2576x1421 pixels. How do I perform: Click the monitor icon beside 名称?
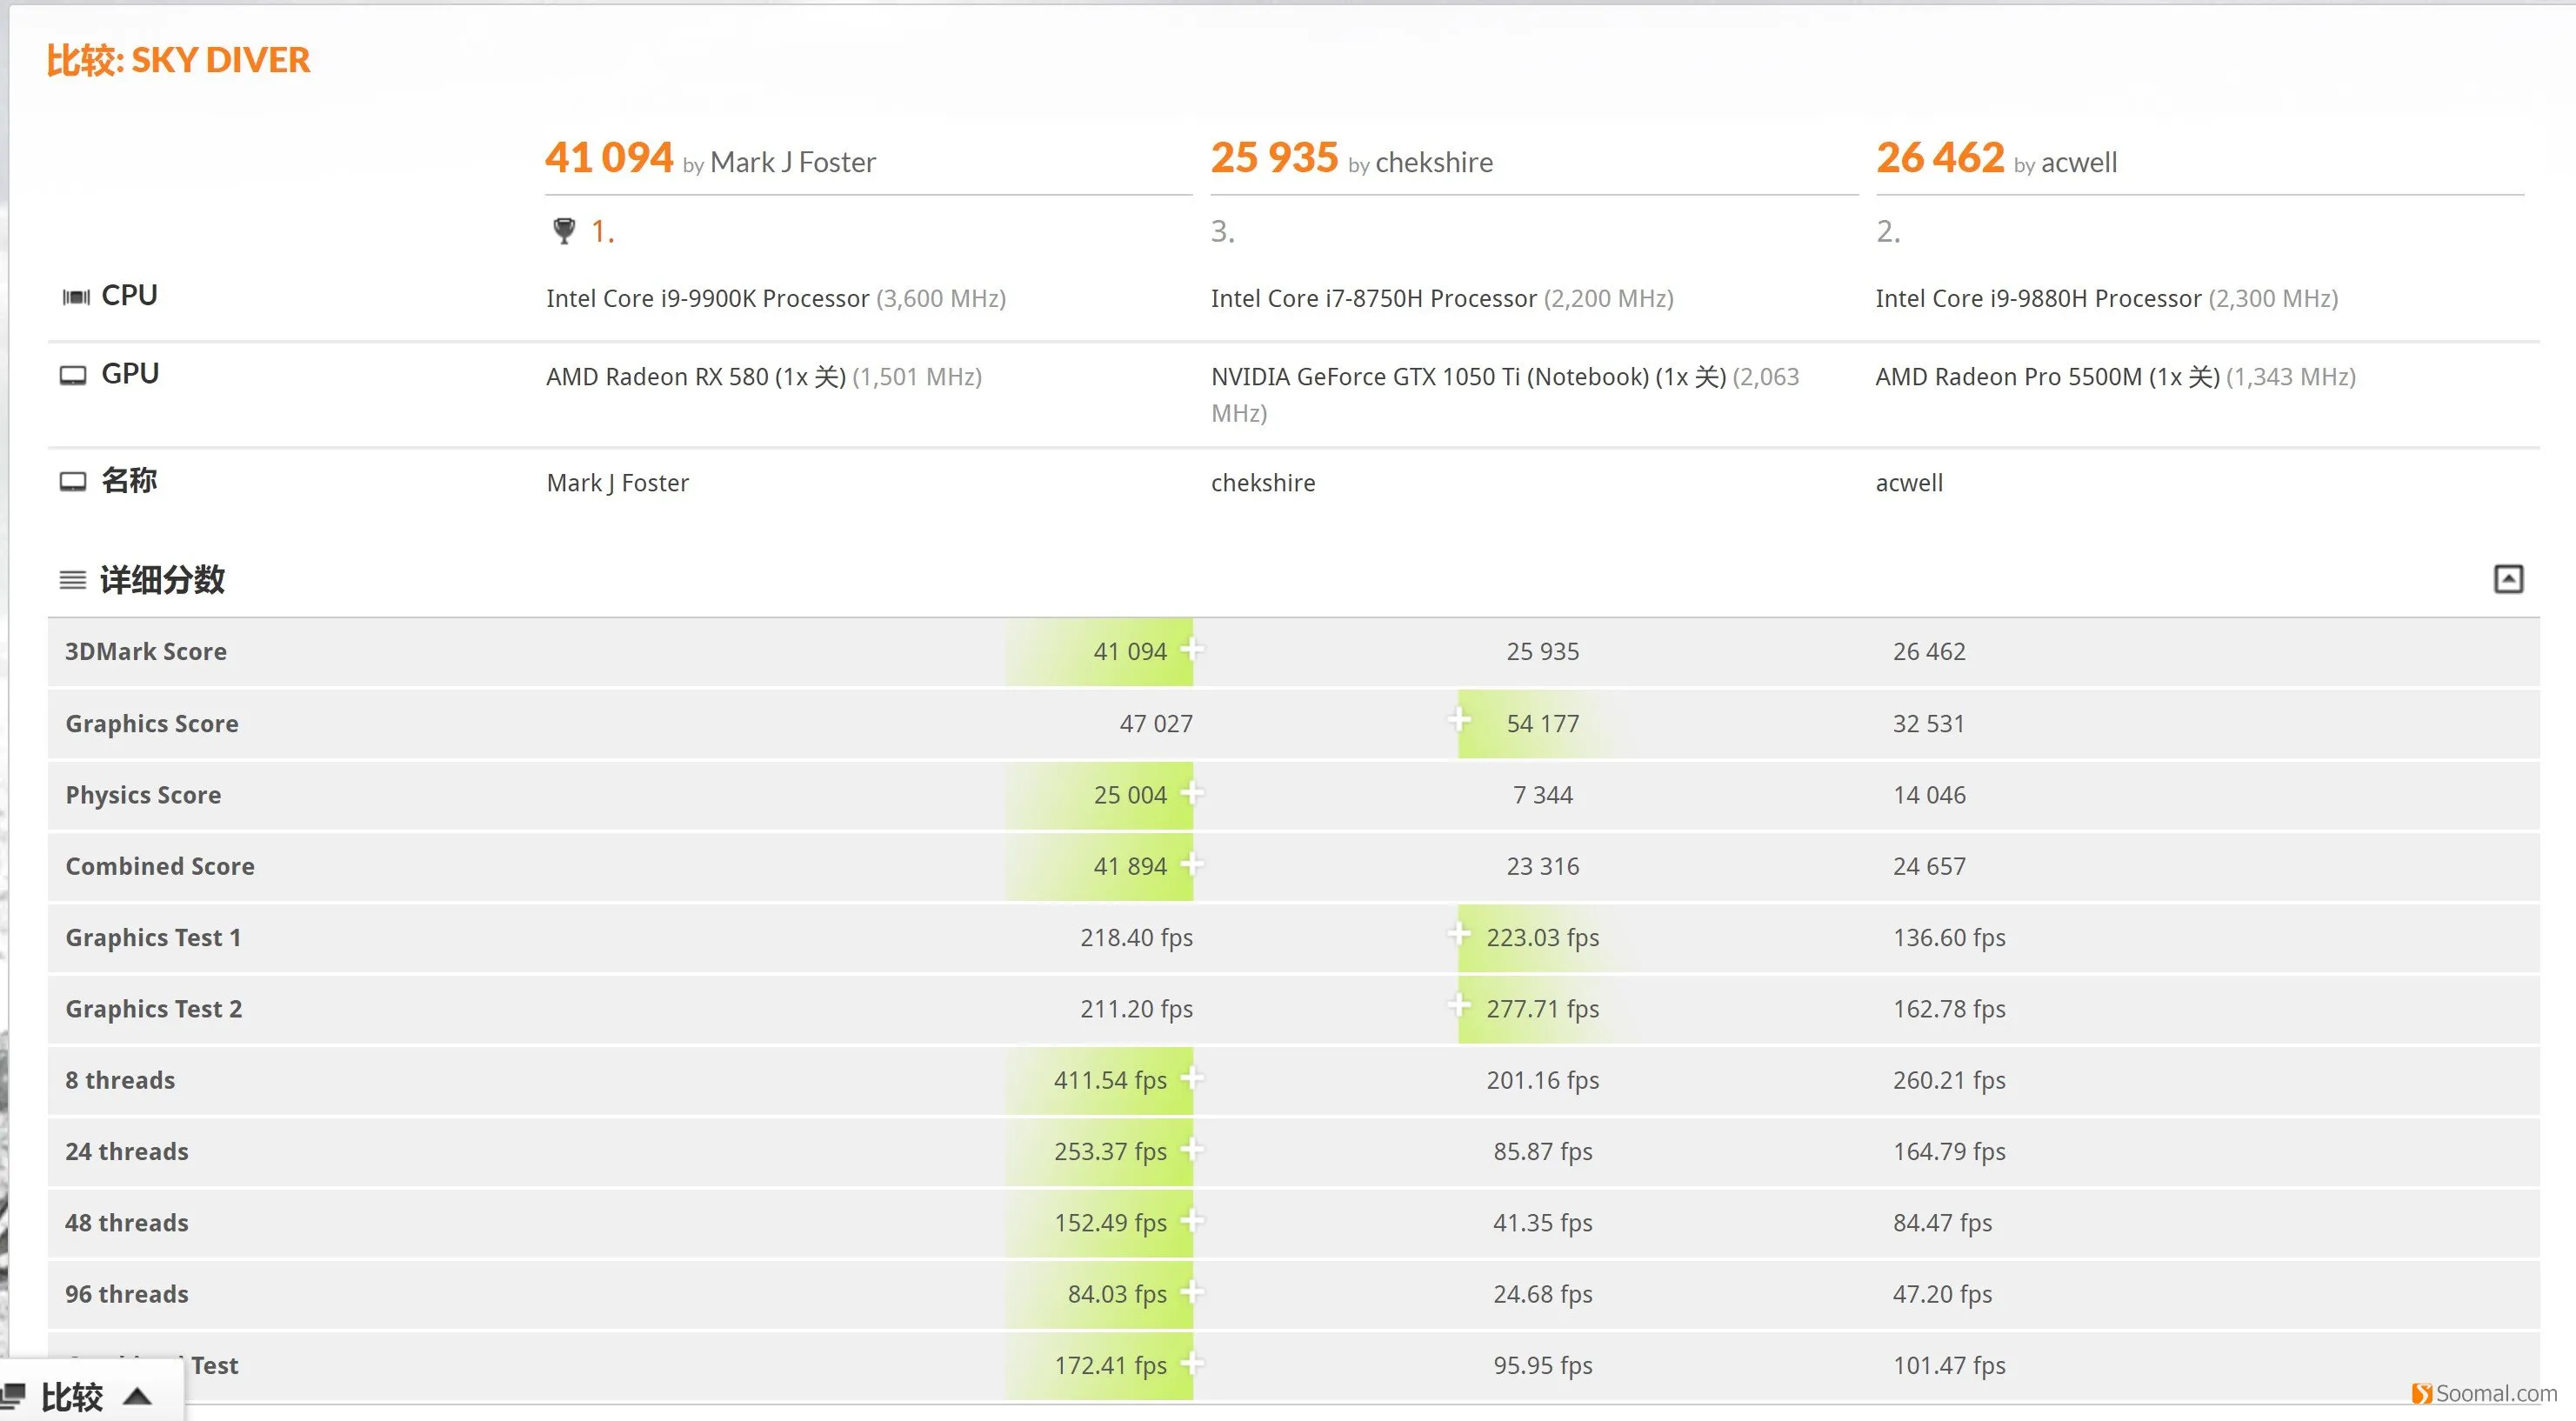(73, 482)
